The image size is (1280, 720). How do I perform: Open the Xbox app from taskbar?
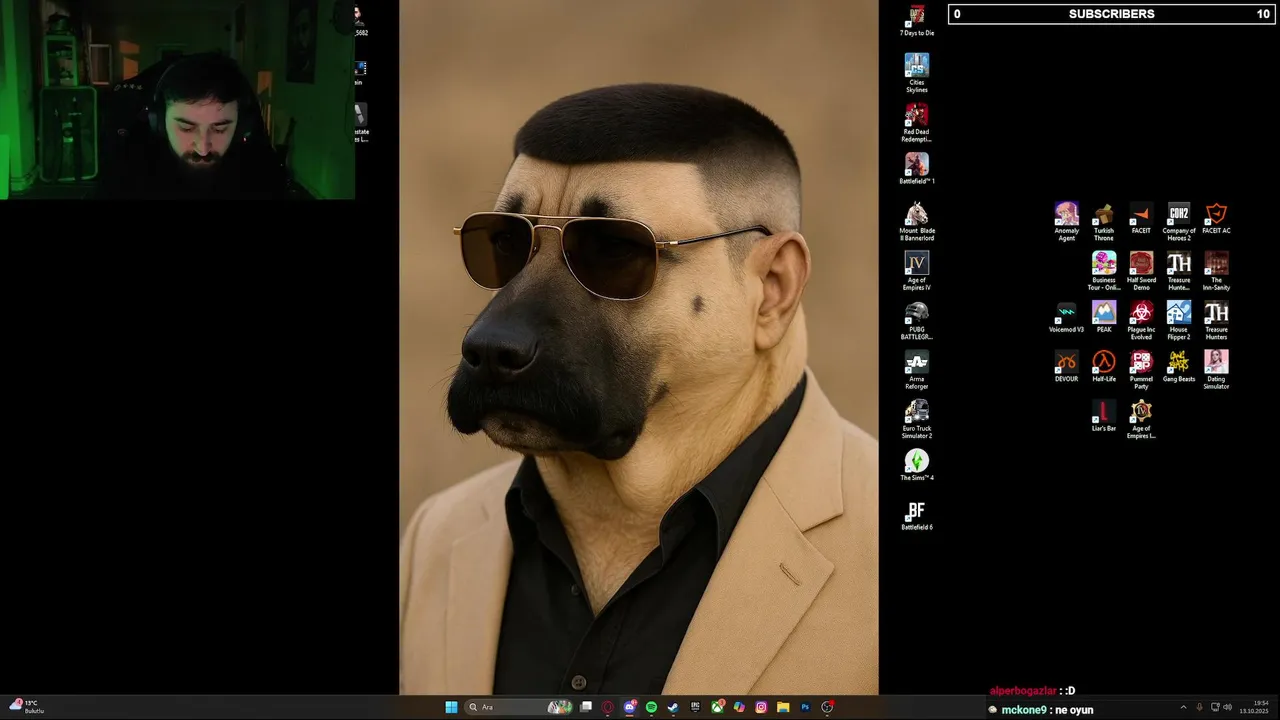coord(717,707)
